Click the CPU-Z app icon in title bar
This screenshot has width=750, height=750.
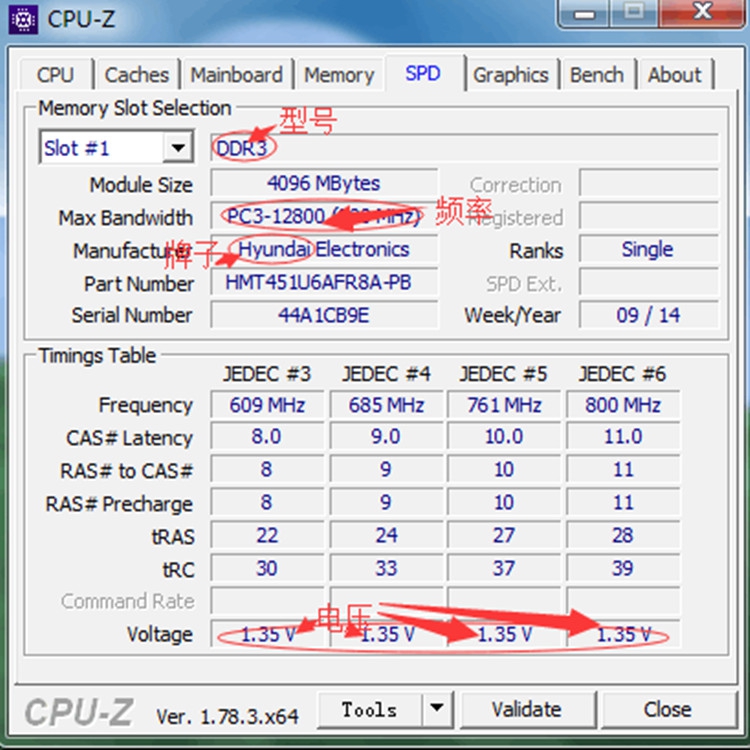[23, 17]
